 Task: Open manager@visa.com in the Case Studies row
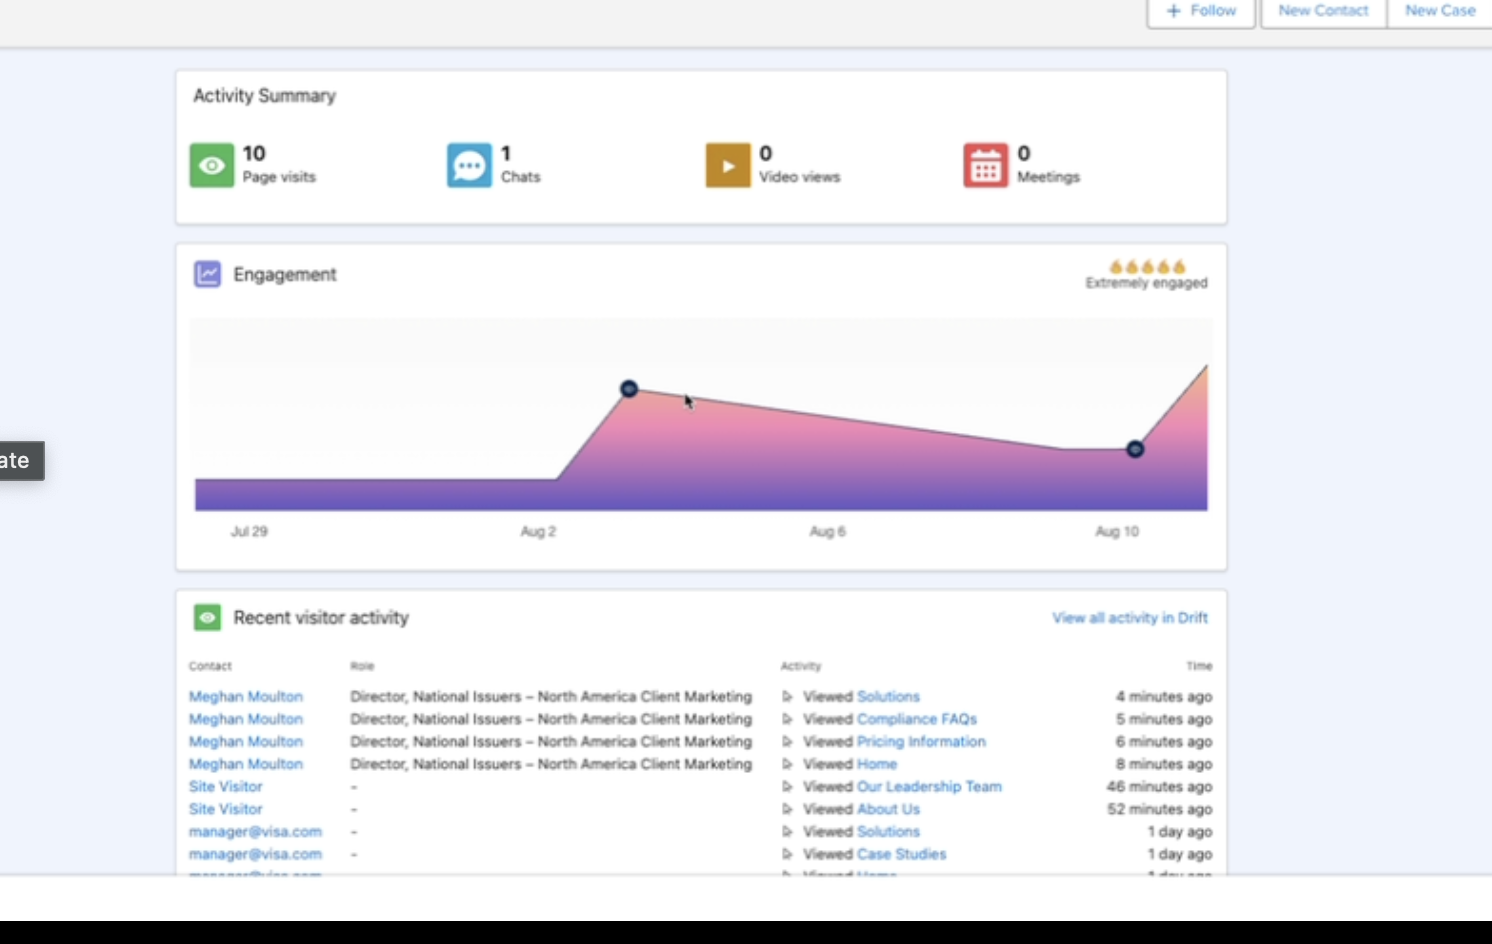point(256,854)
